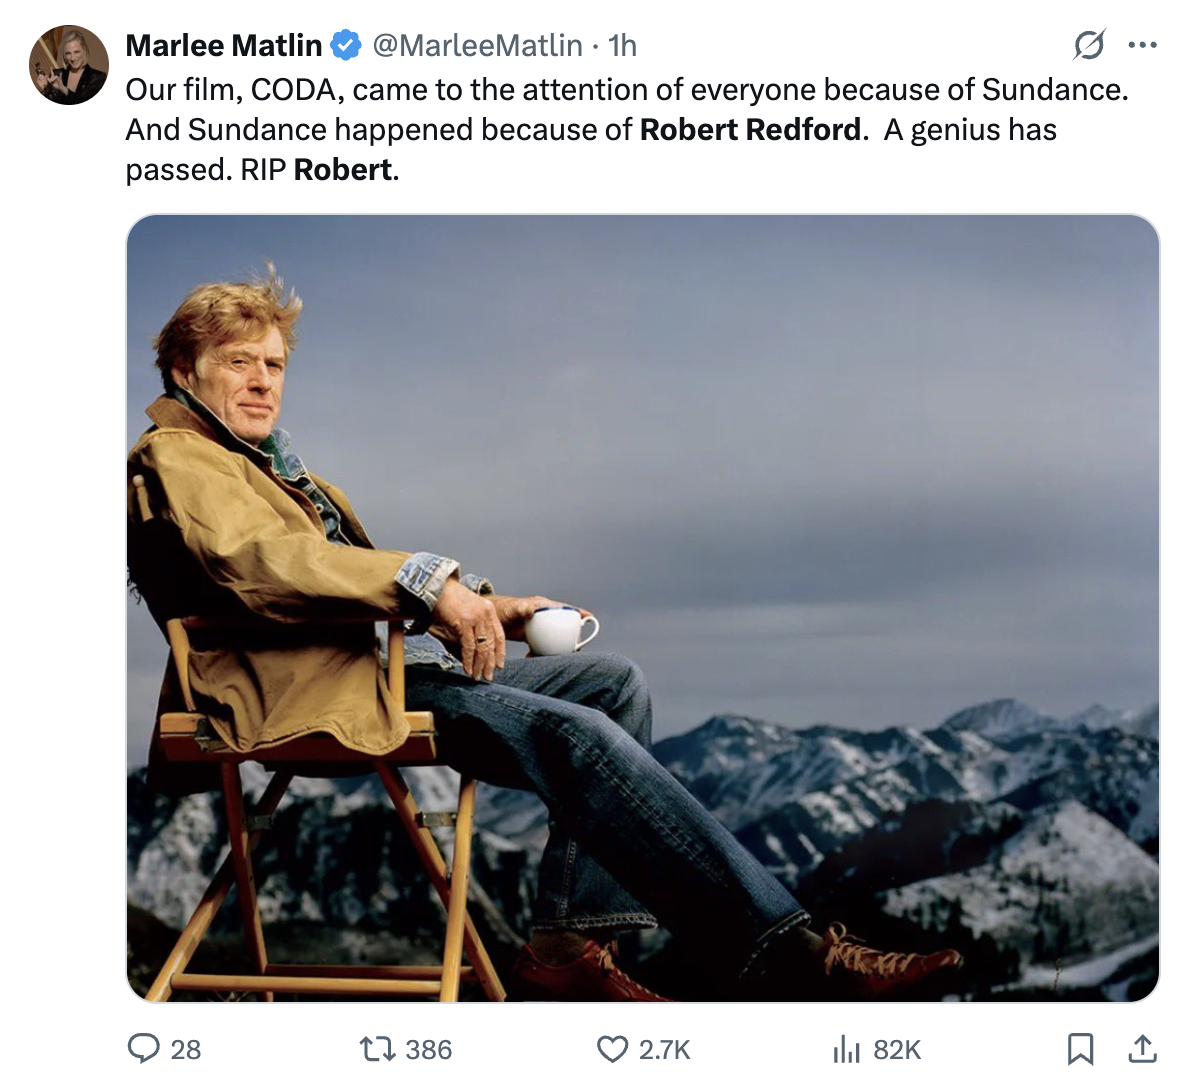Like the tweet with the heart
The image size is (1192, 1086).
point(611,1048)
